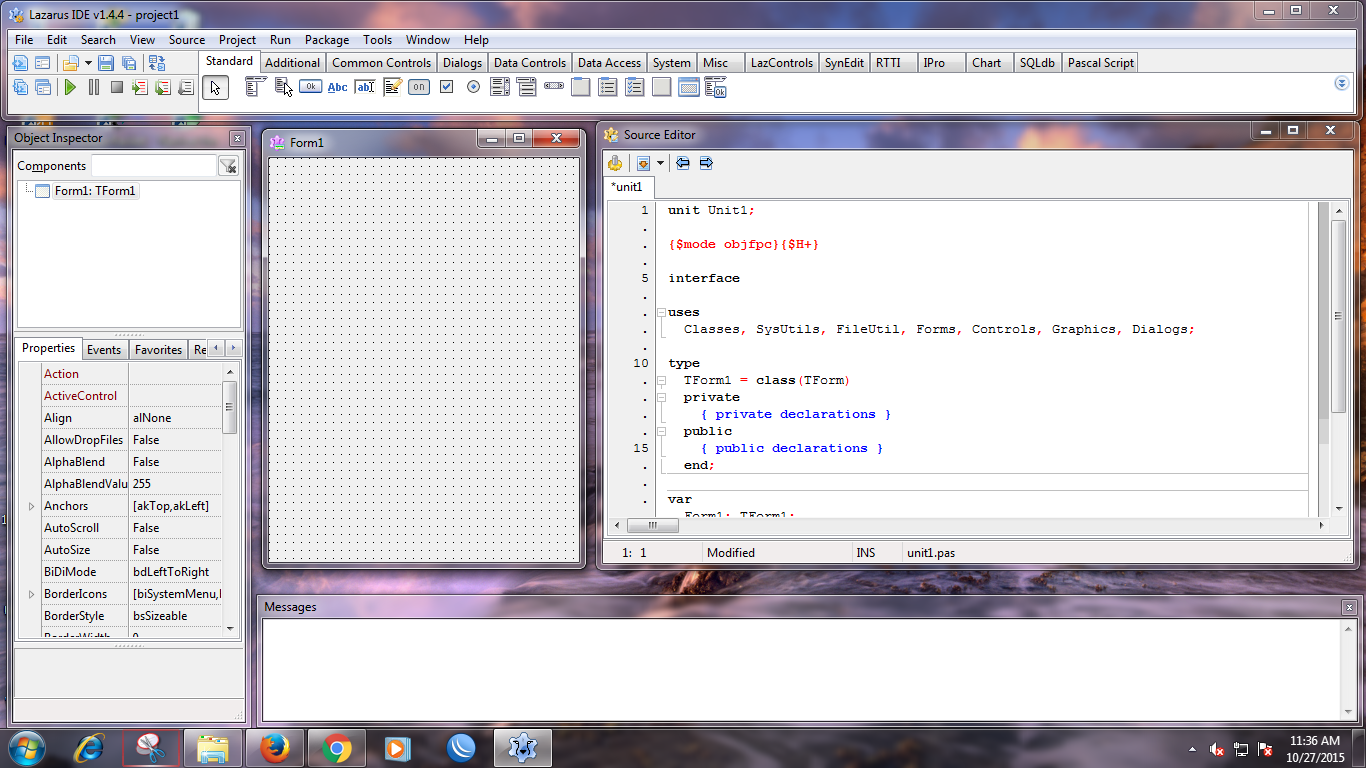The image size is (1366, 768).
Task: Select the TPopupMenu component icon
Action: 283,87
